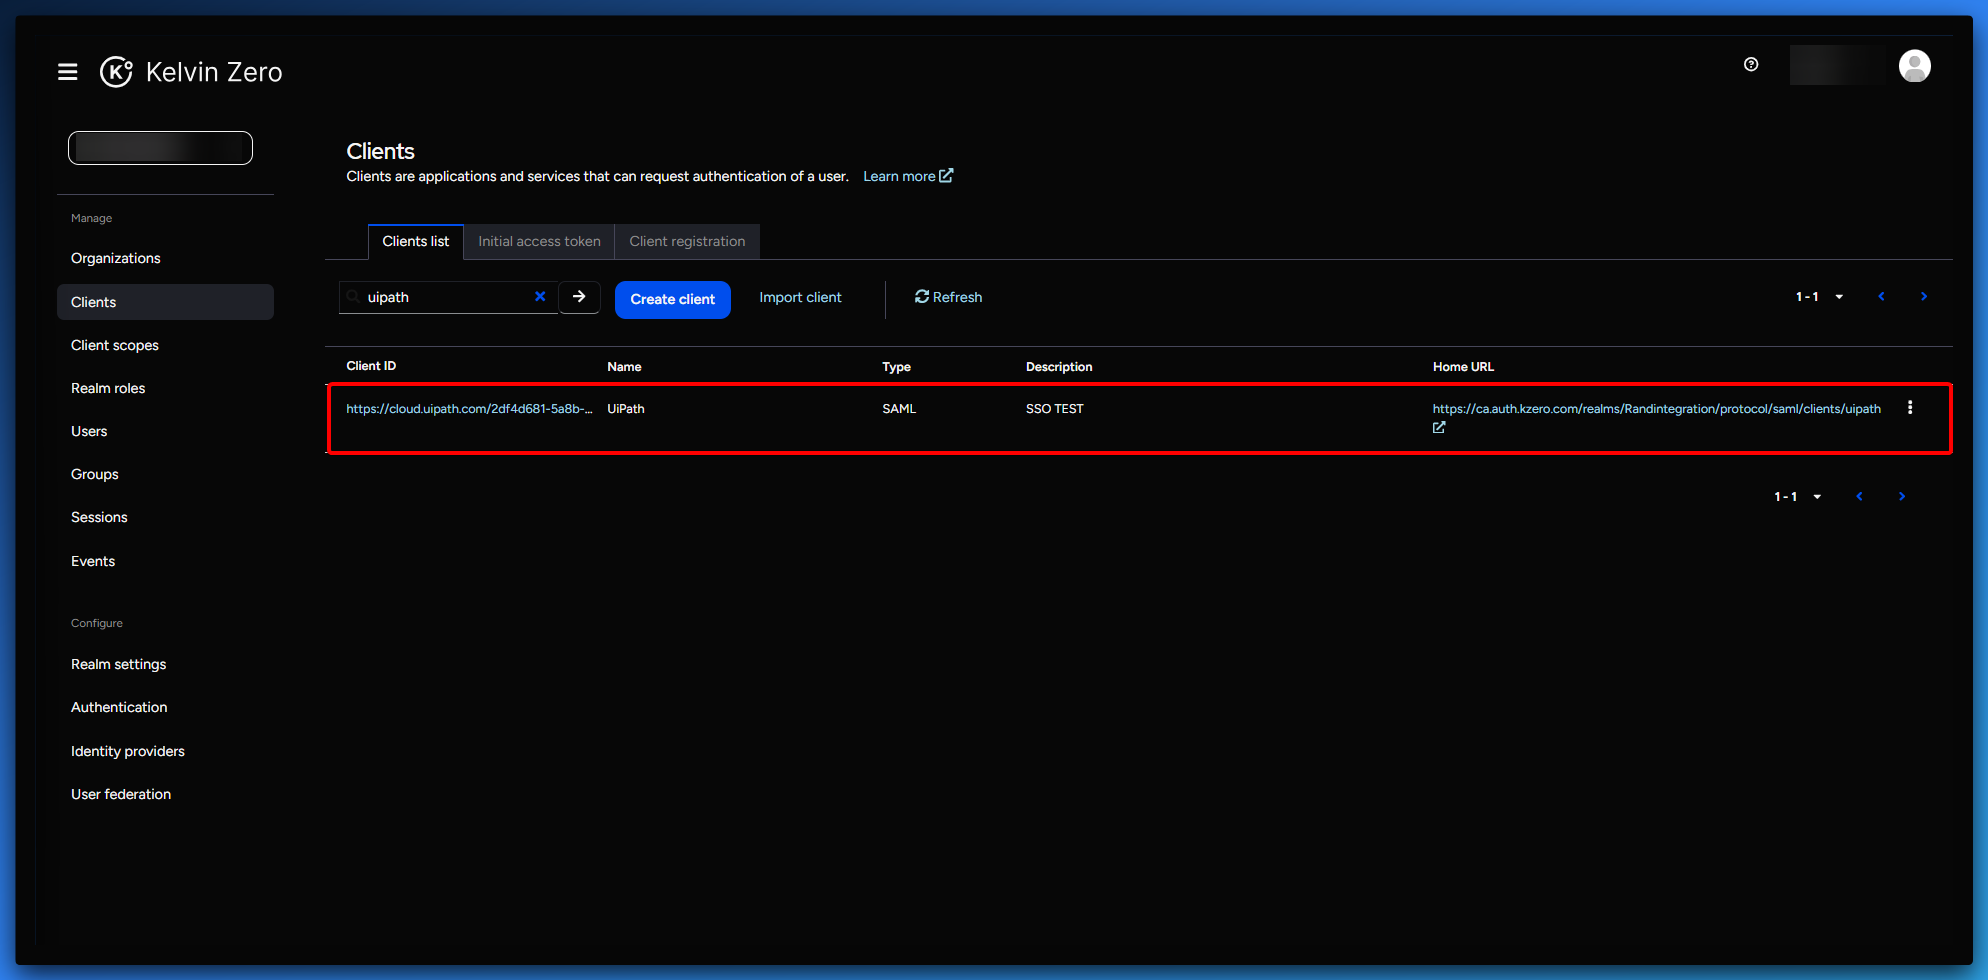Focus the client search input field
The height and width of the screenshot is (980, 1988).
[x=447, y=297]
